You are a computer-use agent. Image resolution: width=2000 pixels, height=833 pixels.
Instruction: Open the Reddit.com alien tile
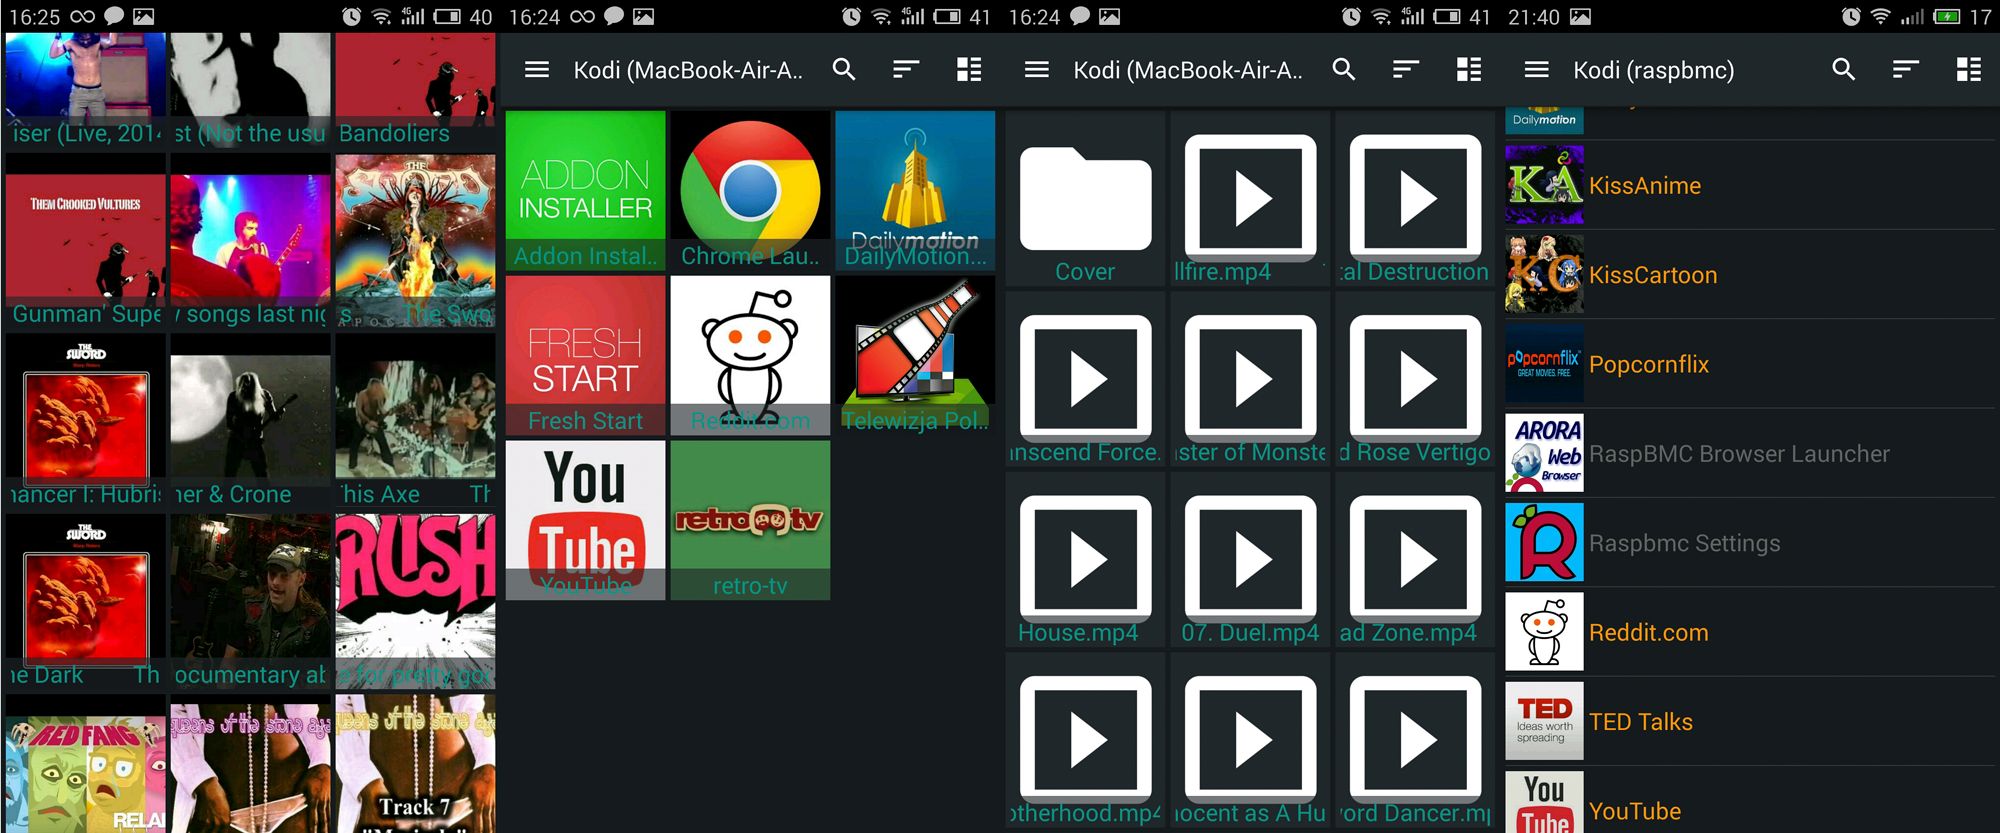[750, 355]
